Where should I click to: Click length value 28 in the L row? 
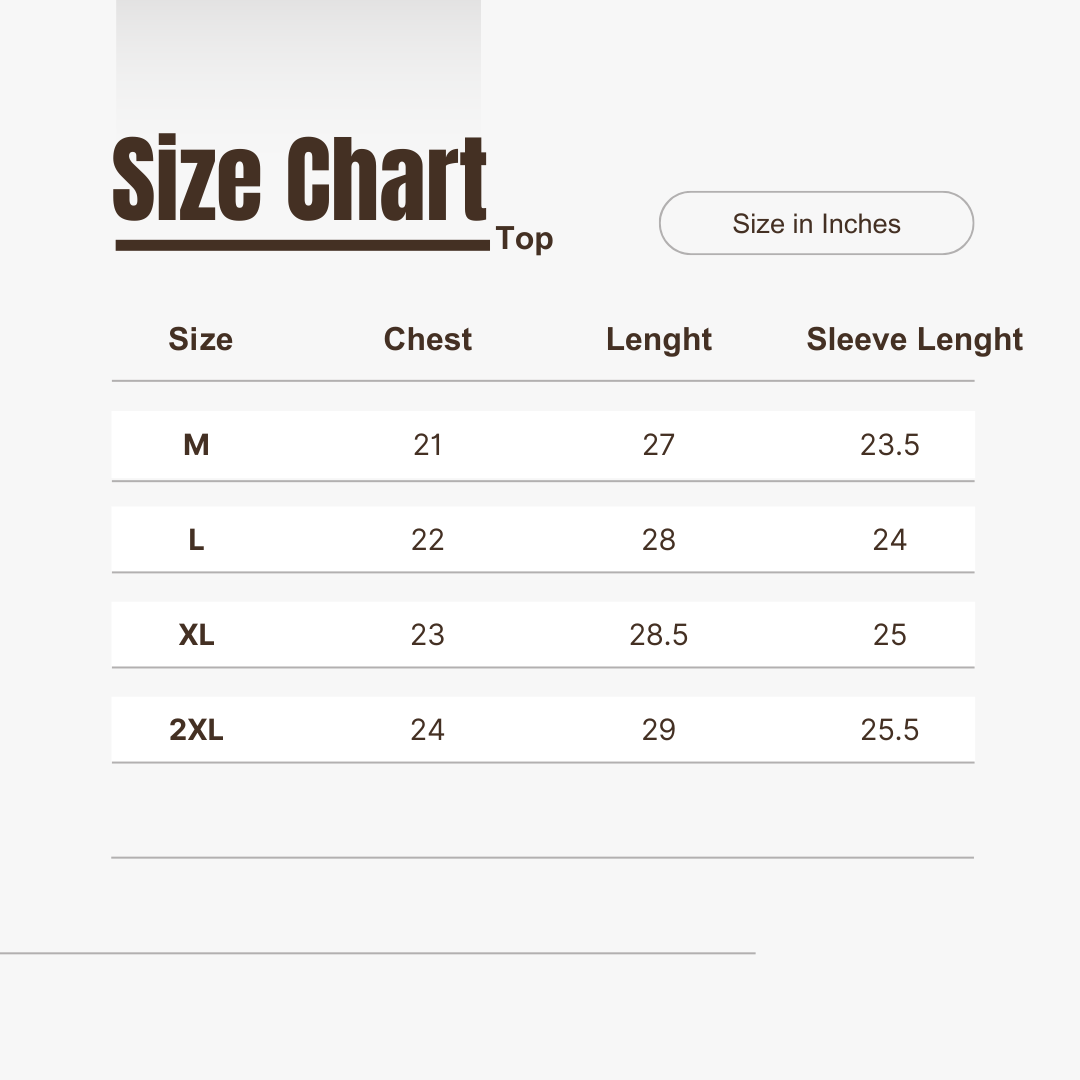[x=659, y=540]
